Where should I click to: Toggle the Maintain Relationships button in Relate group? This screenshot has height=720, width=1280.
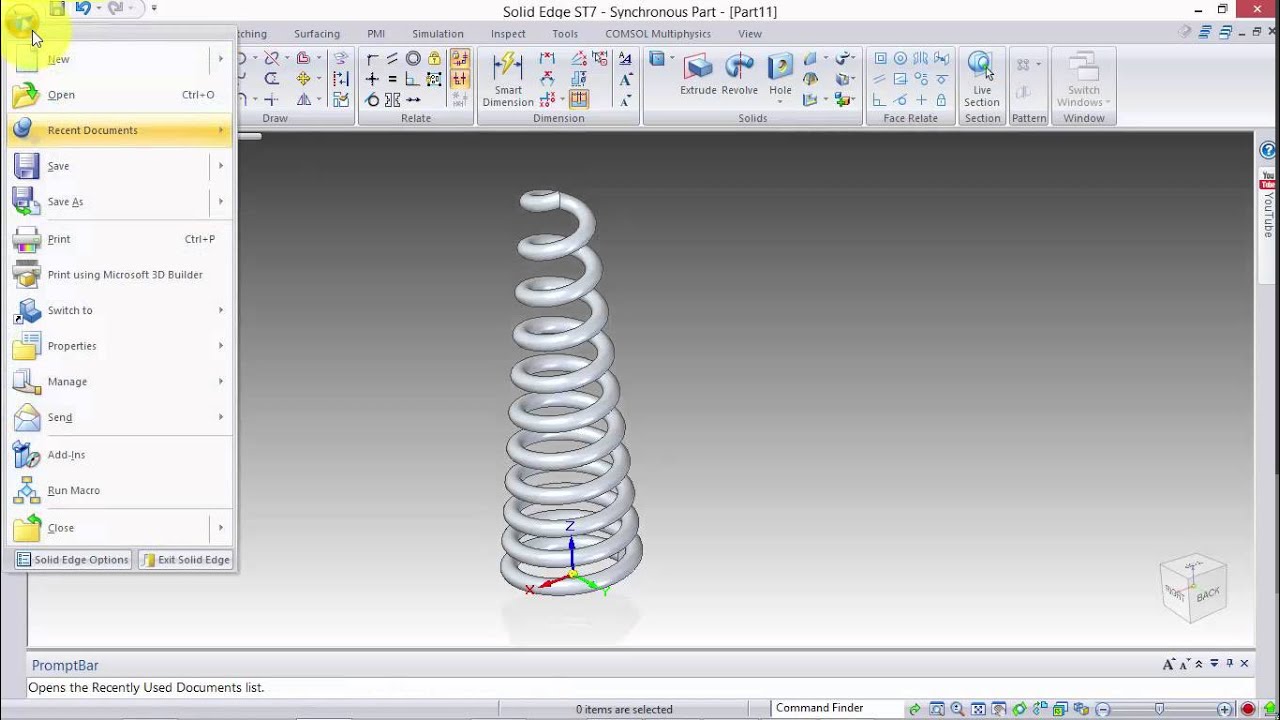tap(460, 58)
